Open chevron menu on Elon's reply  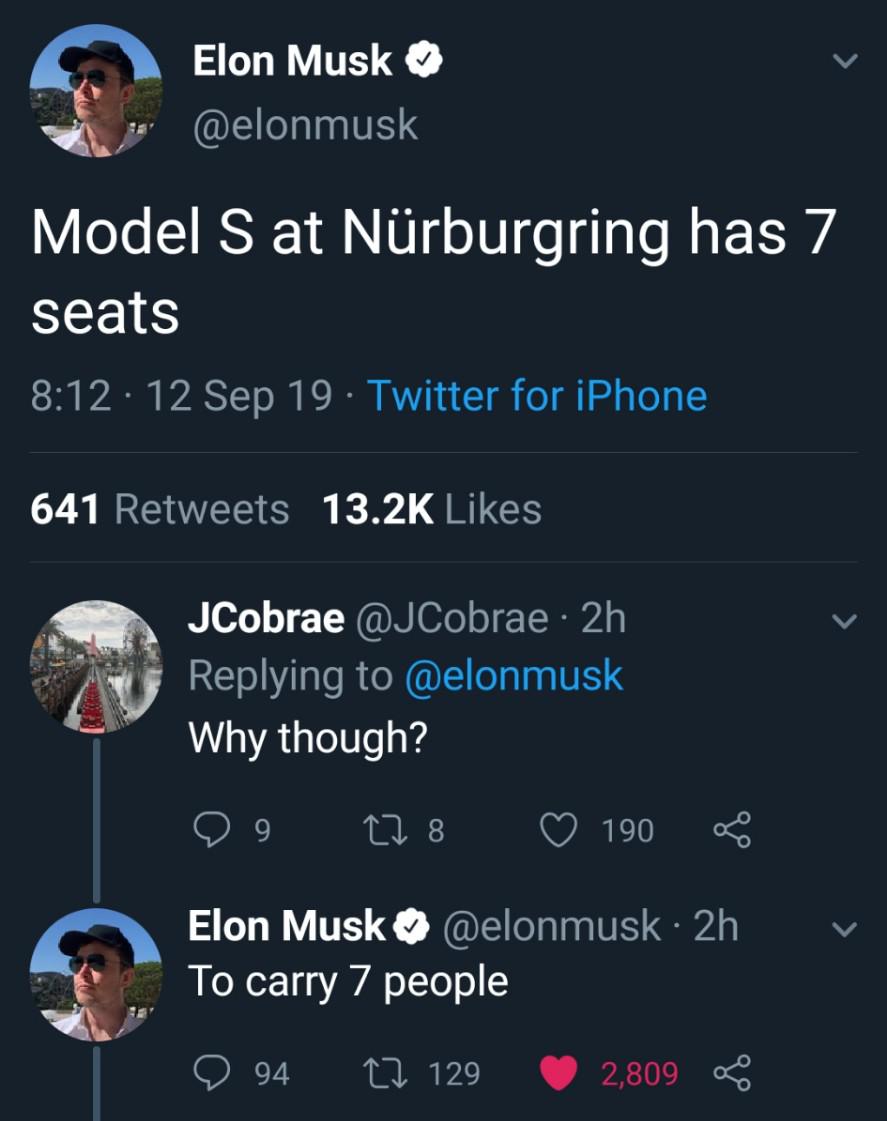pyautogui.click(x=845, y=929)
